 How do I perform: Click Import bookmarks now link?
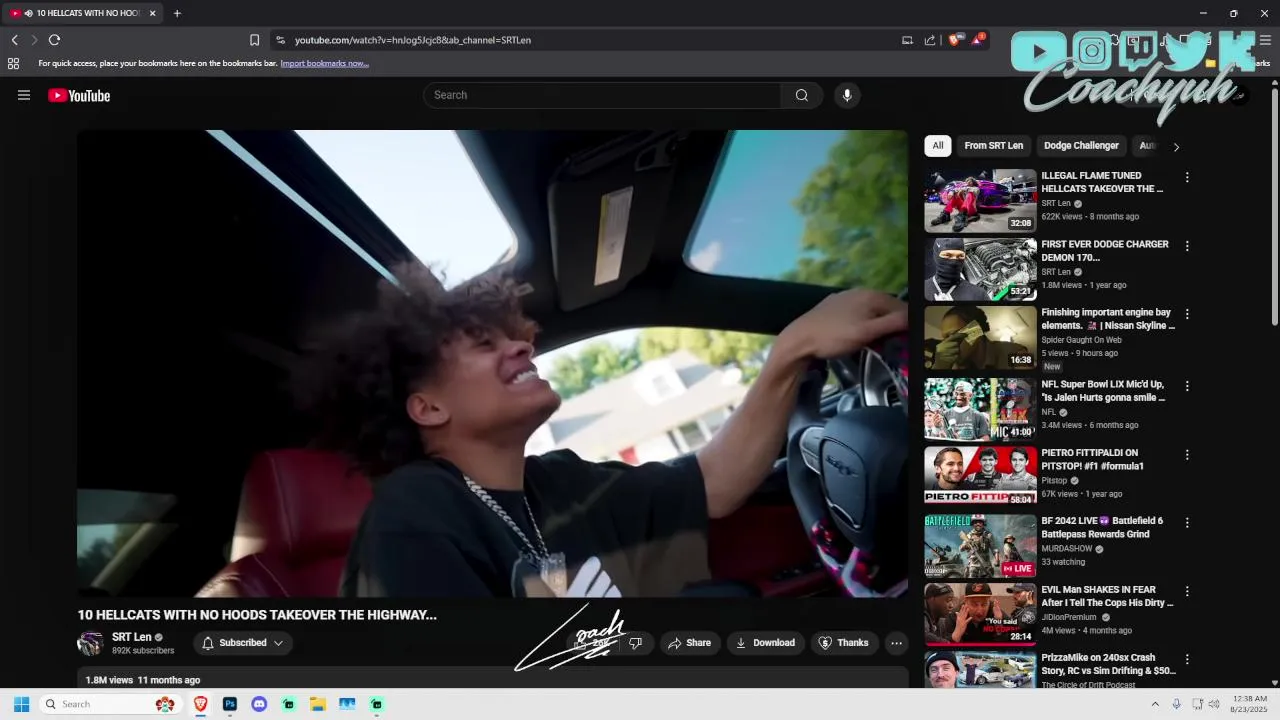324,63
